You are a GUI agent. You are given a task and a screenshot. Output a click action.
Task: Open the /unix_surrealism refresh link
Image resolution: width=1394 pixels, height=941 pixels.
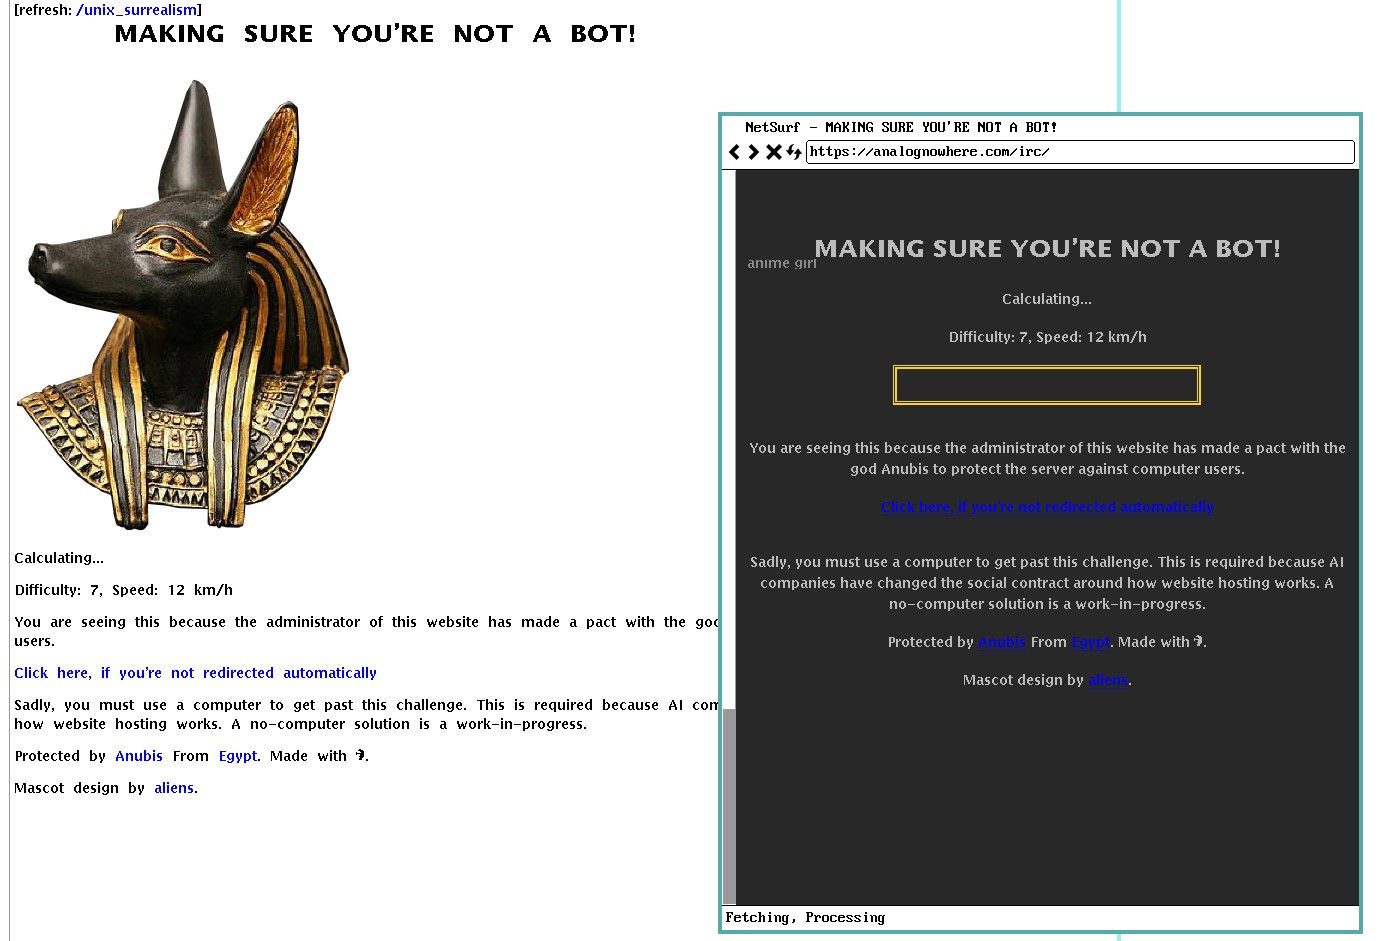(x=137, y=10)
